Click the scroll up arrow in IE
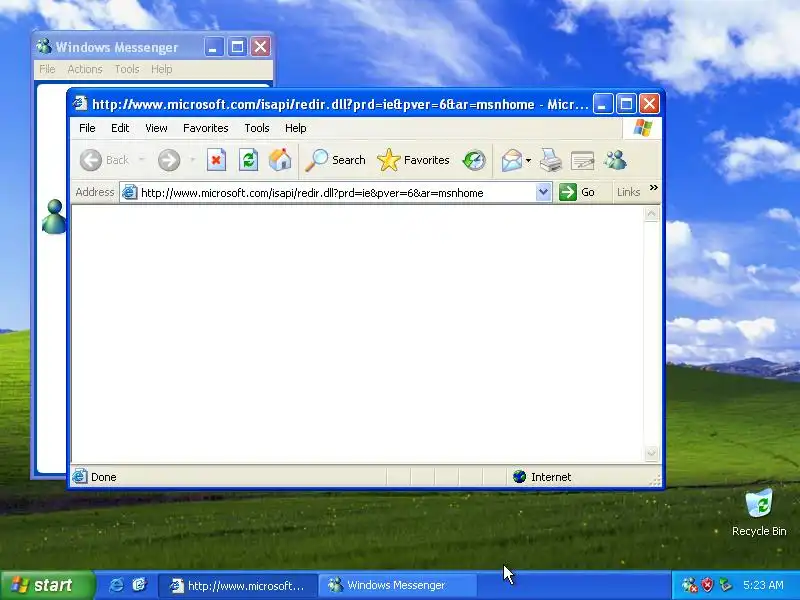 (x=651, y=214)
